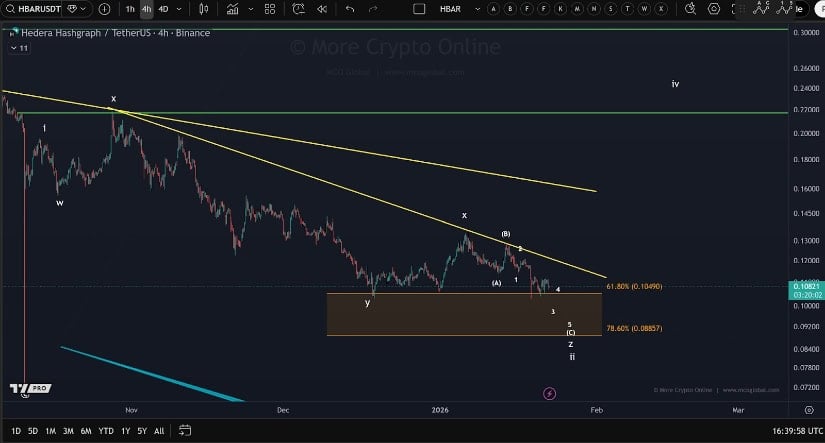This screenshot has width=825, height=443.
Task: Switch to the 1h timeframe
Action: [130, 9]
